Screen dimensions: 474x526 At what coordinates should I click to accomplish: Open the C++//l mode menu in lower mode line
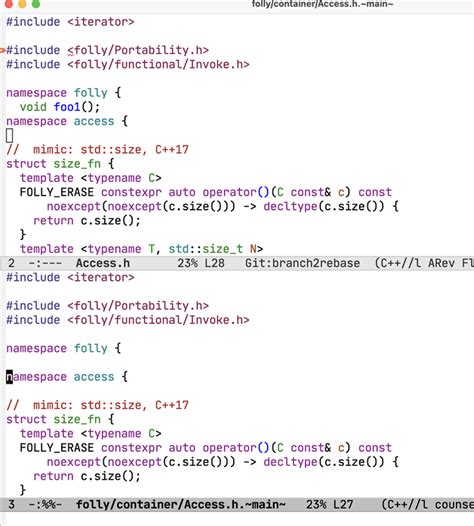[x=404, y=505]
